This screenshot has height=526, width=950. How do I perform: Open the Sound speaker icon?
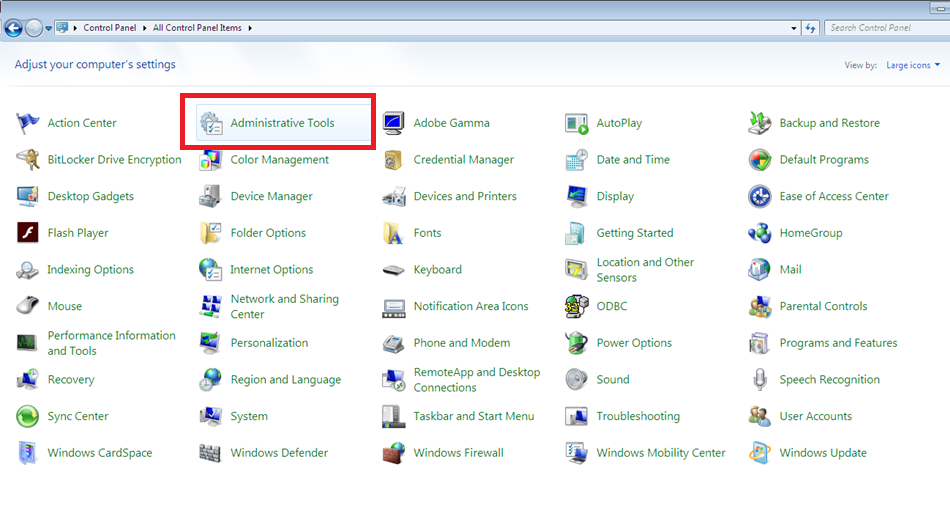(x=576, y=379)
